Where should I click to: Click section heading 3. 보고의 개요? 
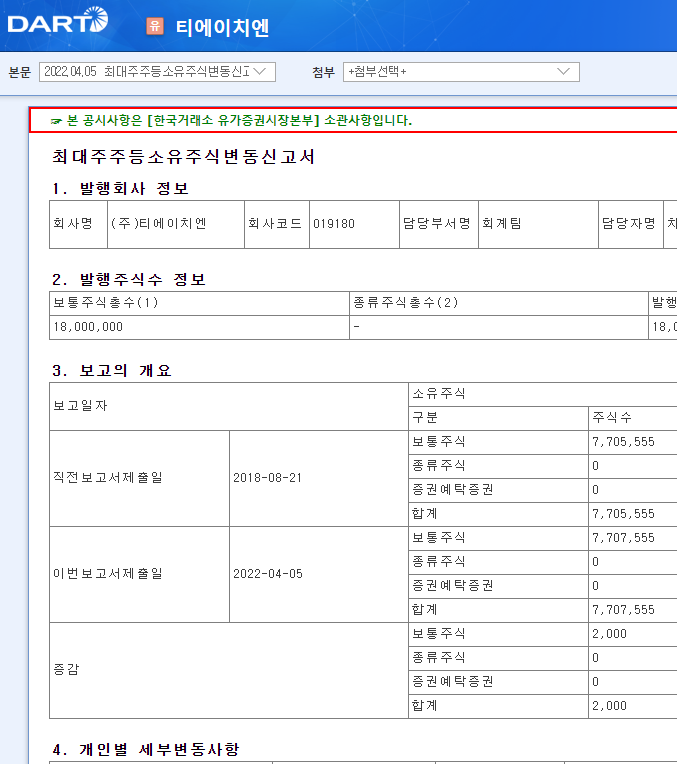[112, 371]
